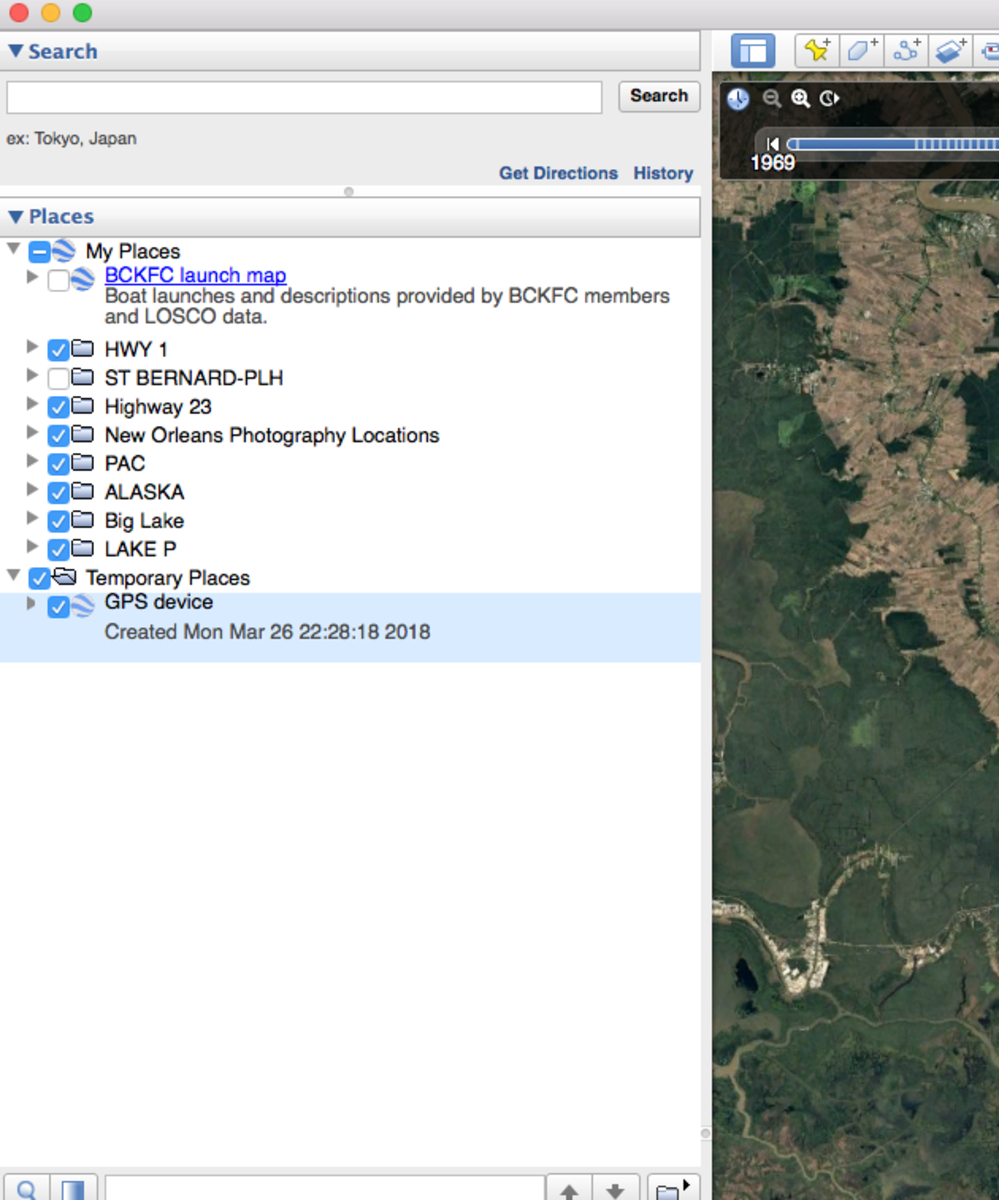This screenshot has height=1200, width=999.
Task: Click the ALASKA folder icon
Action: tap(83, 492)
